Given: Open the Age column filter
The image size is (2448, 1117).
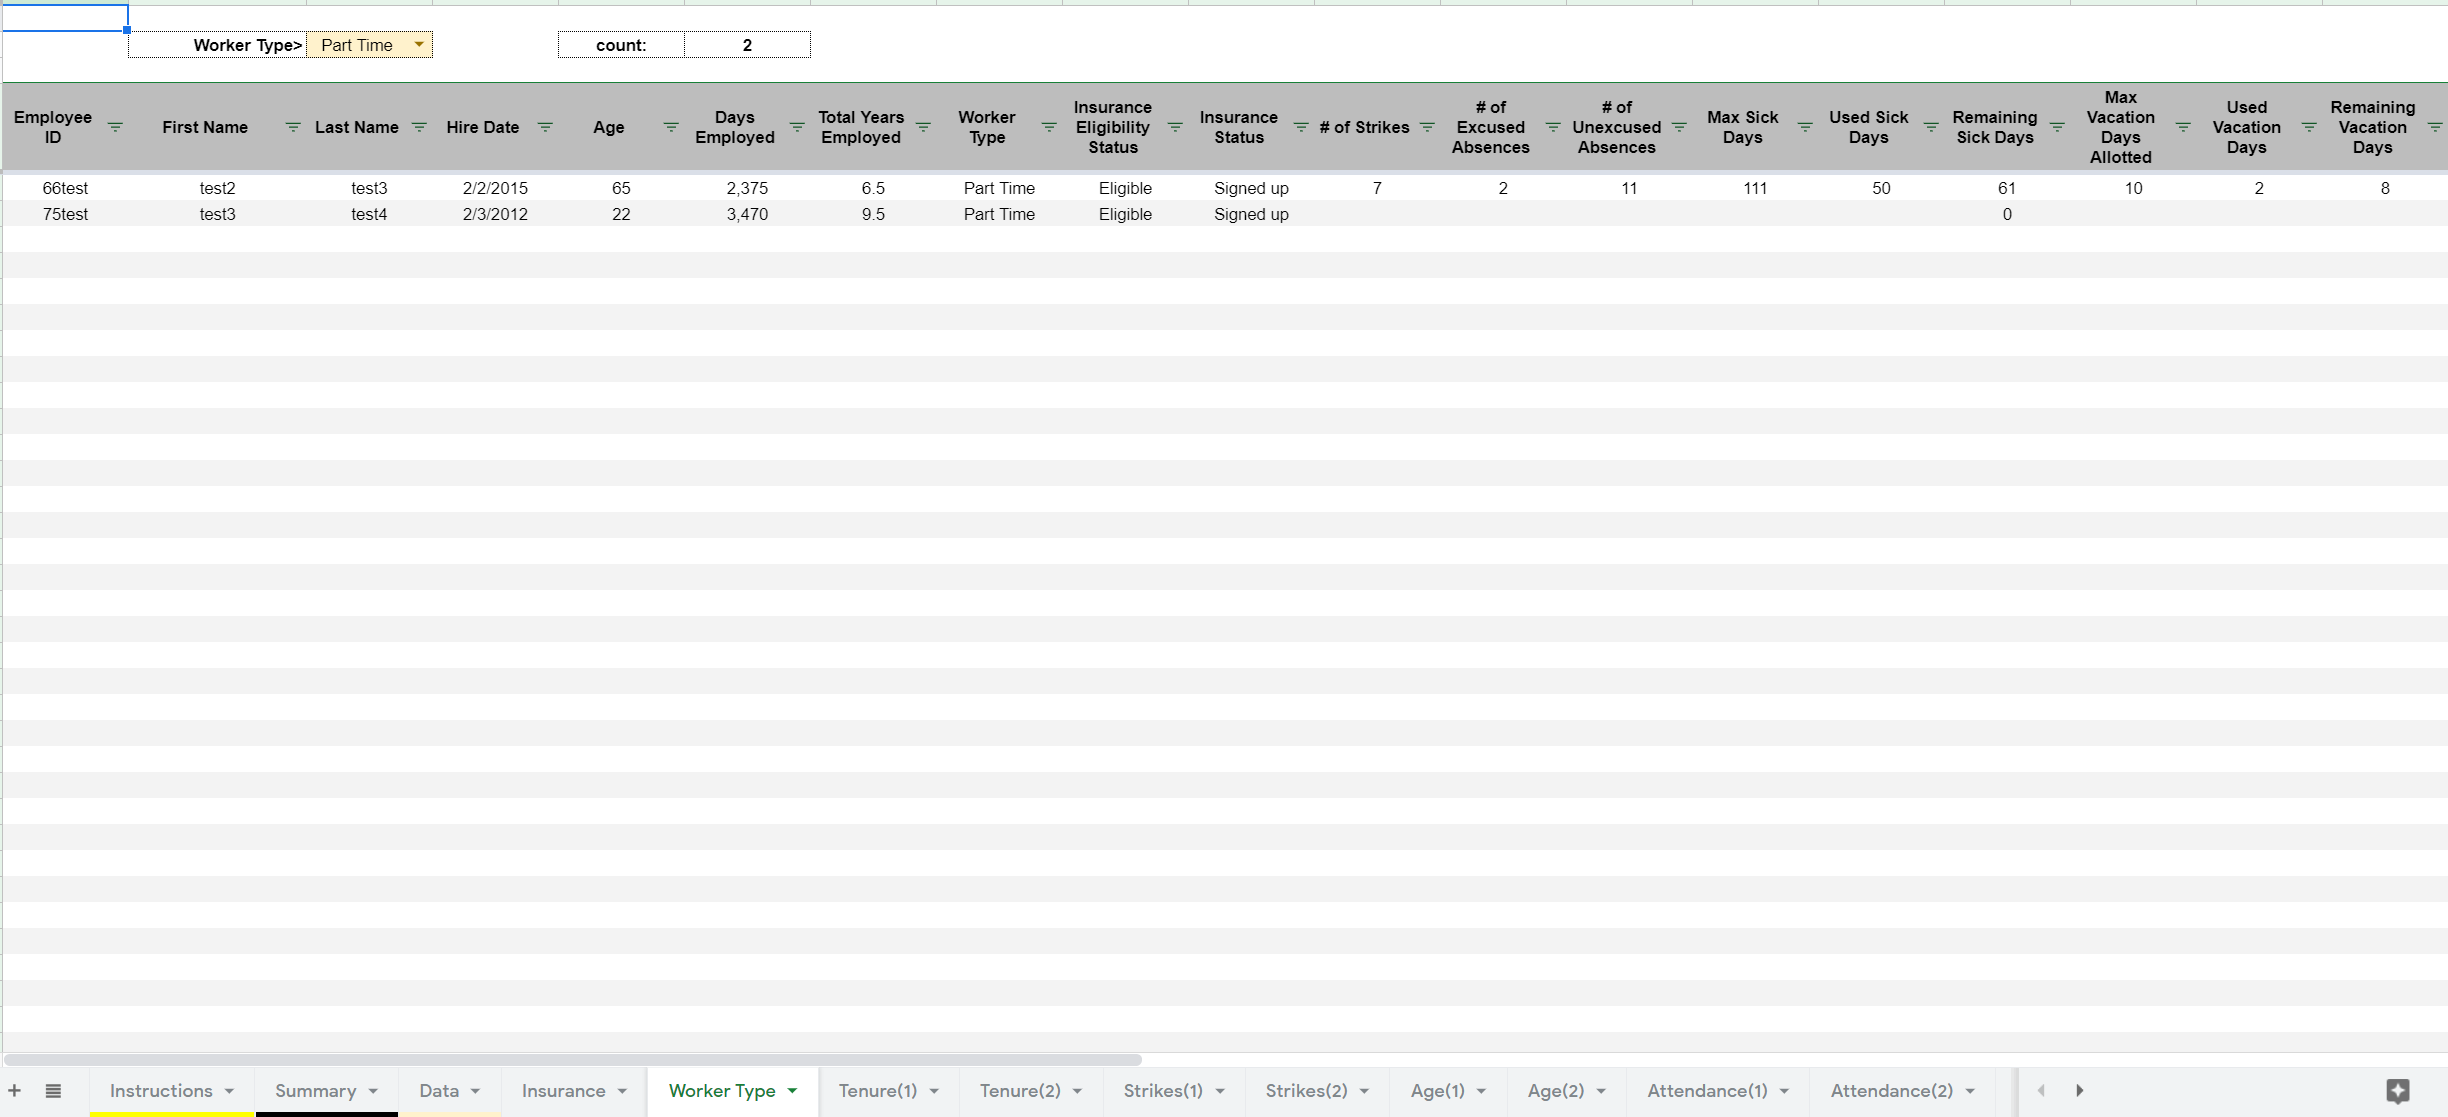Looking at the screenshot, I should 671,127.
